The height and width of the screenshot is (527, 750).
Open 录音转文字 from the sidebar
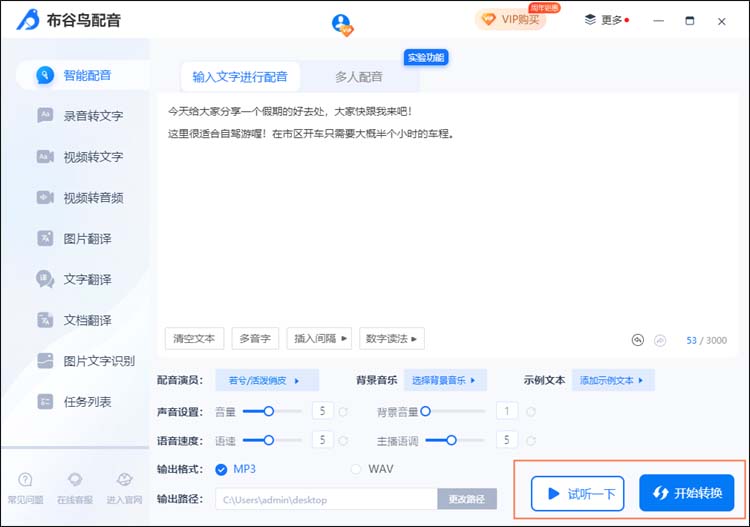click(82, 116)
